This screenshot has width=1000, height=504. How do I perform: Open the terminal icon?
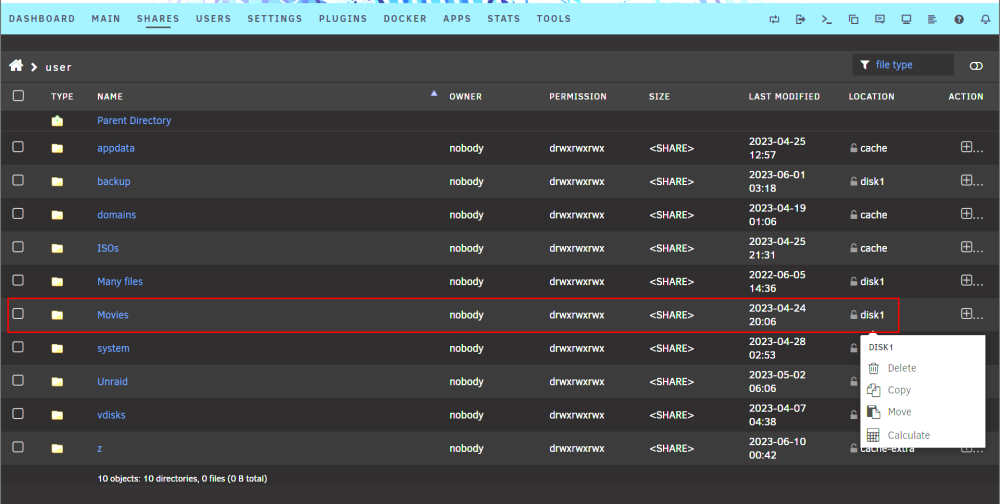(x=827, y=19)
